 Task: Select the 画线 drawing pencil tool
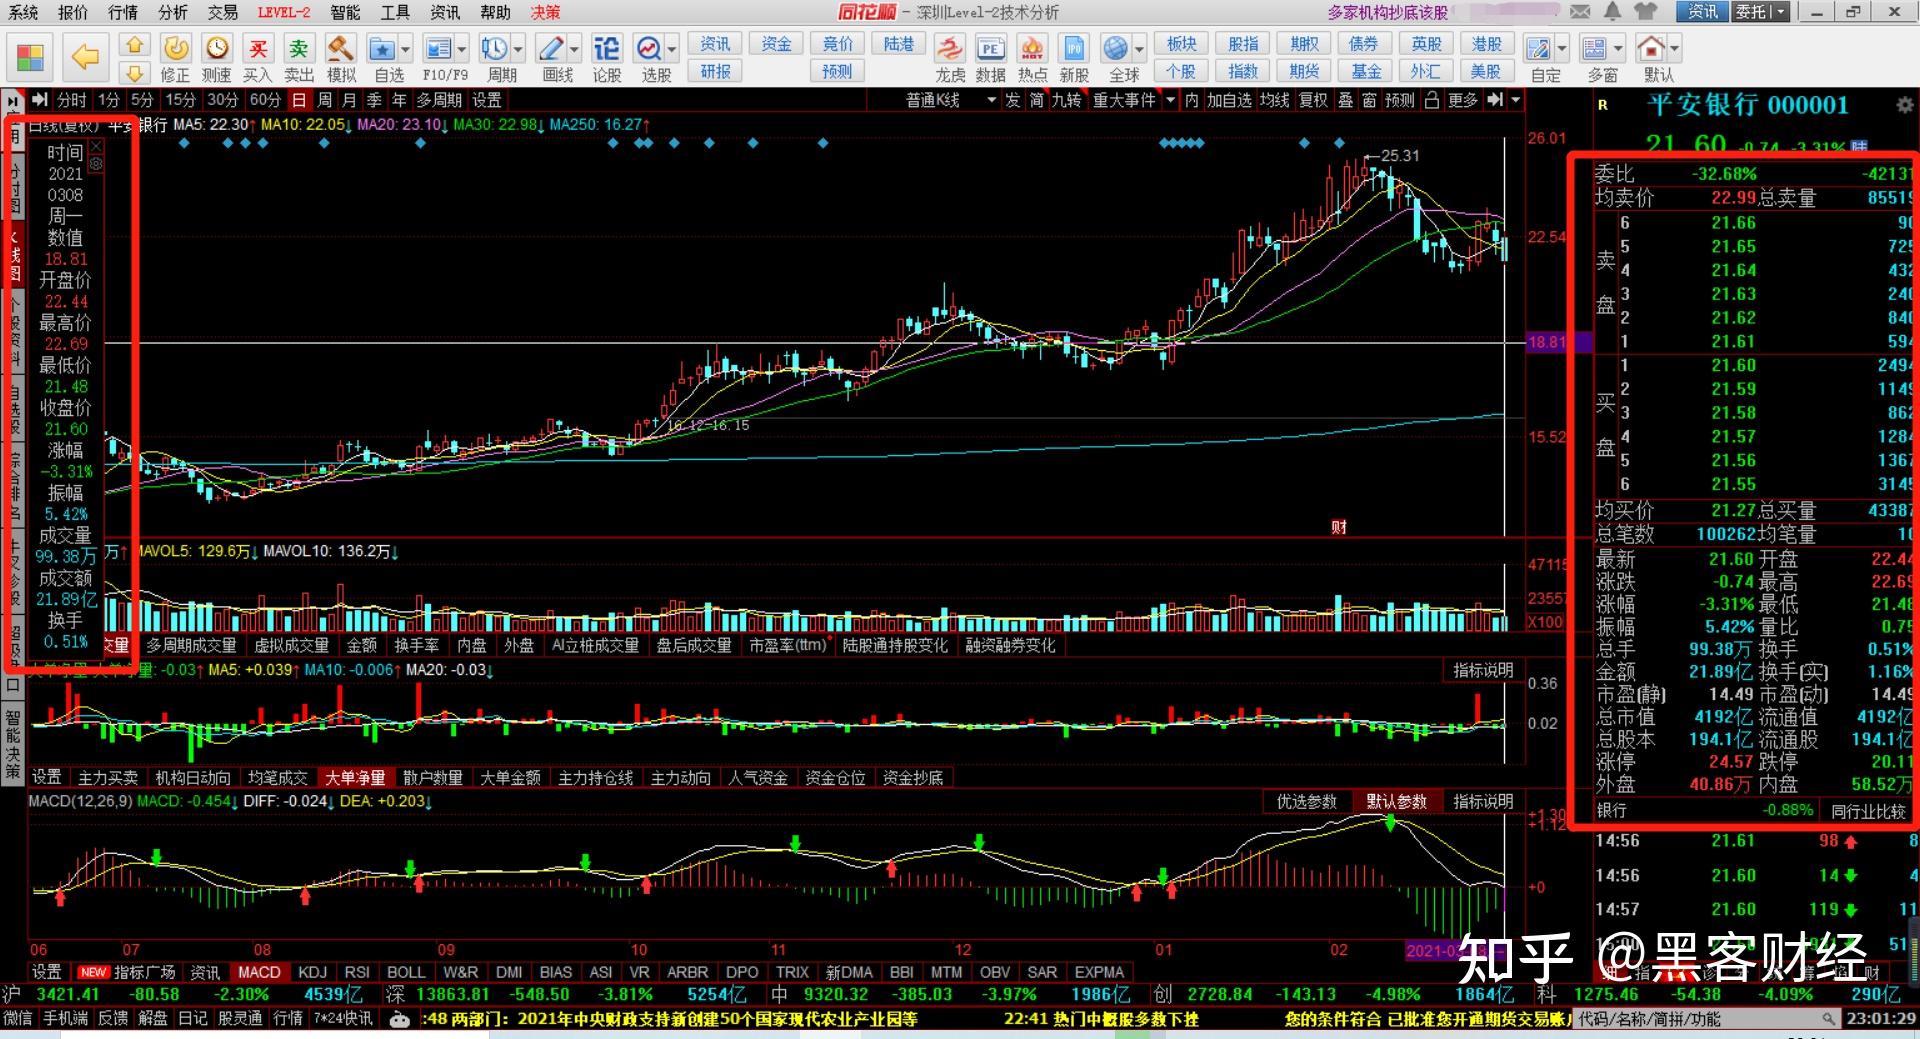pyautogui.click(x=552, y=59)
